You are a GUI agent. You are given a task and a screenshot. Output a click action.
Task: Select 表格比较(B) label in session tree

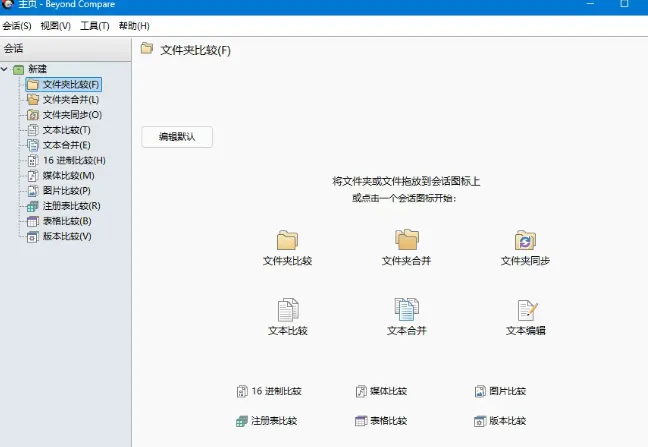tap(67, 221)
